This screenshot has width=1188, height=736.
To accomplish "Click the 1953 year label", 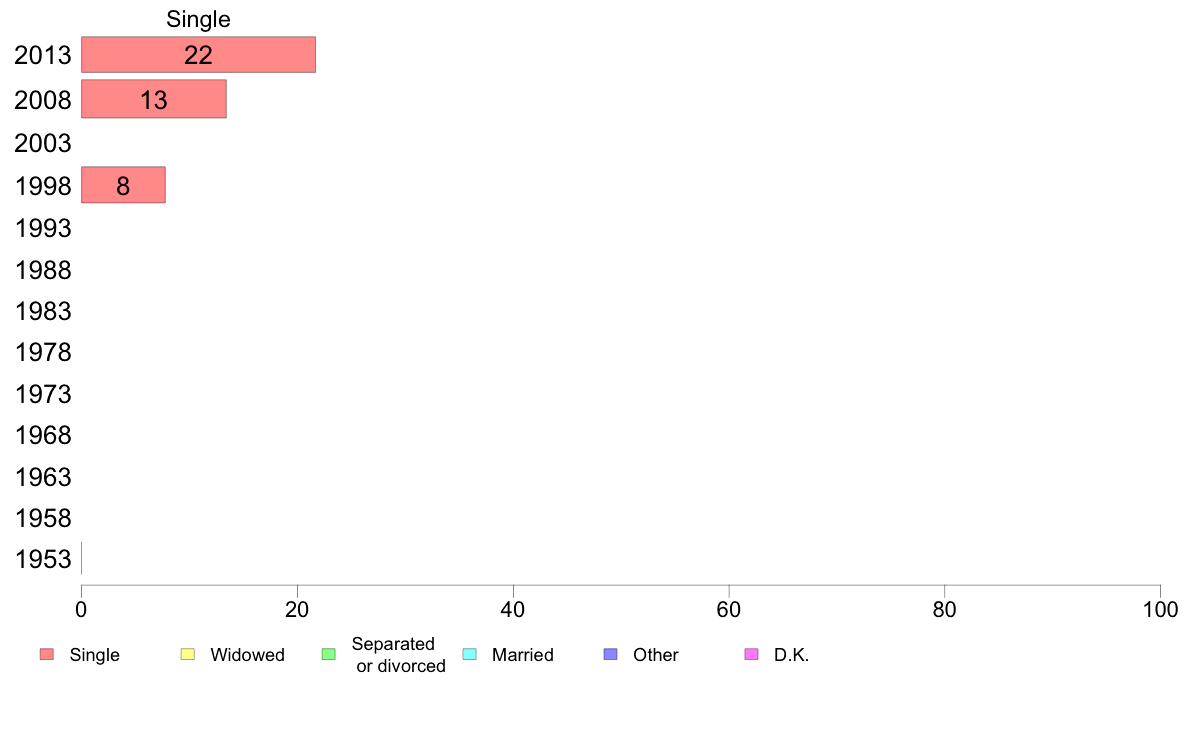I will [42, 559].
